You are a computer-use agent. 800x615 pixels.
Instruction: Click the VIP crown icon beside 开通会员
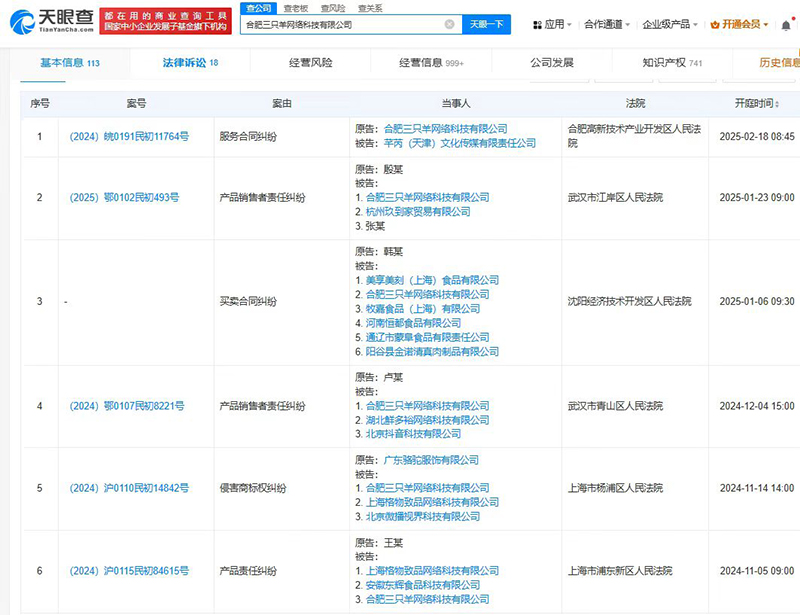715,24
